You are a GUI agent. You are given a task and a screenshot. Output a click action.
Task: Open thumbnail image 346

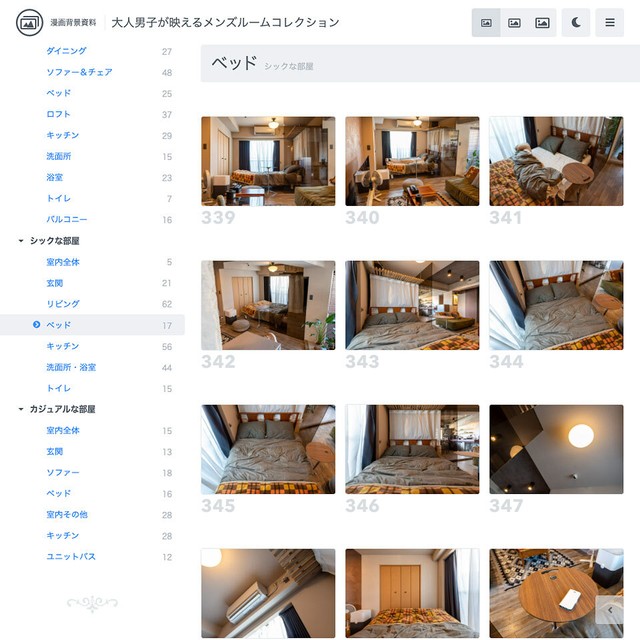[412, 449]
